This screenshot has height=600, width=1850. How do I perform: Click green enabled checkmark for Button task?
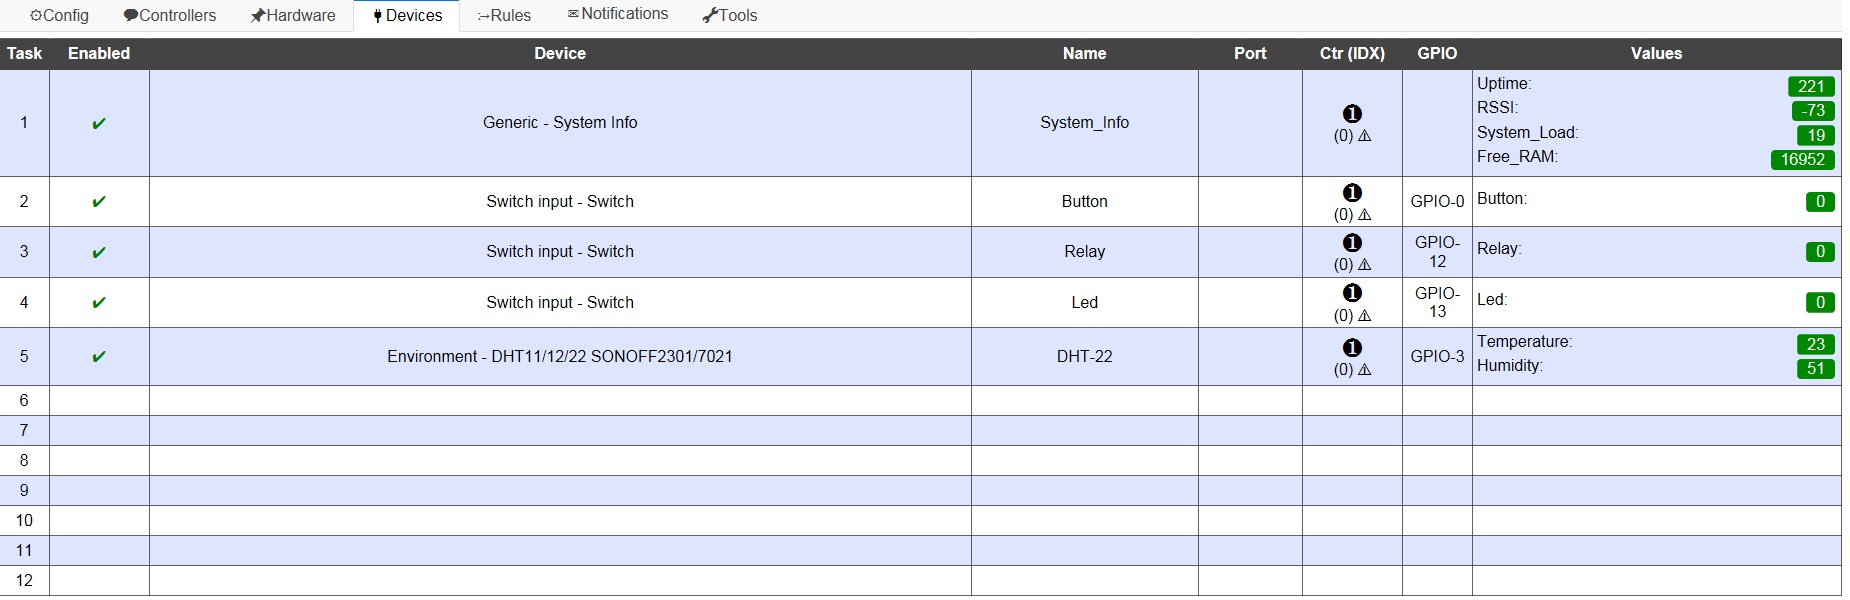pyautogui.click(x=99, y=202)
